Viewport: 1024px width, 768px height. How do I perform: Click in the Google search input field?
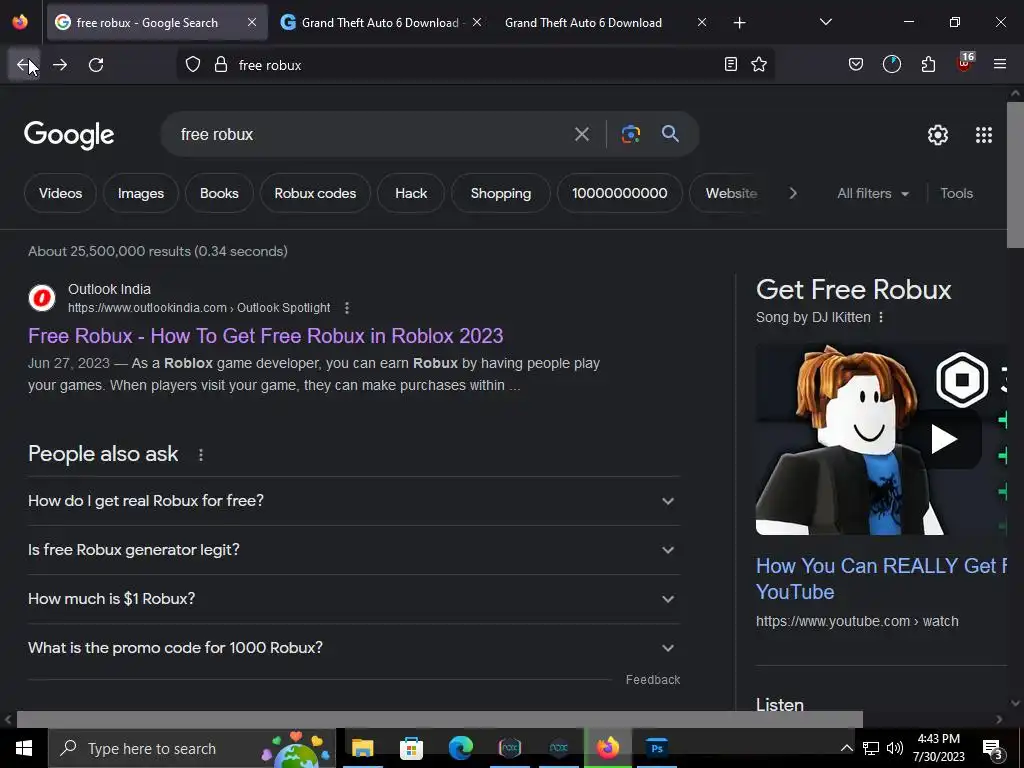pos(372,135)
